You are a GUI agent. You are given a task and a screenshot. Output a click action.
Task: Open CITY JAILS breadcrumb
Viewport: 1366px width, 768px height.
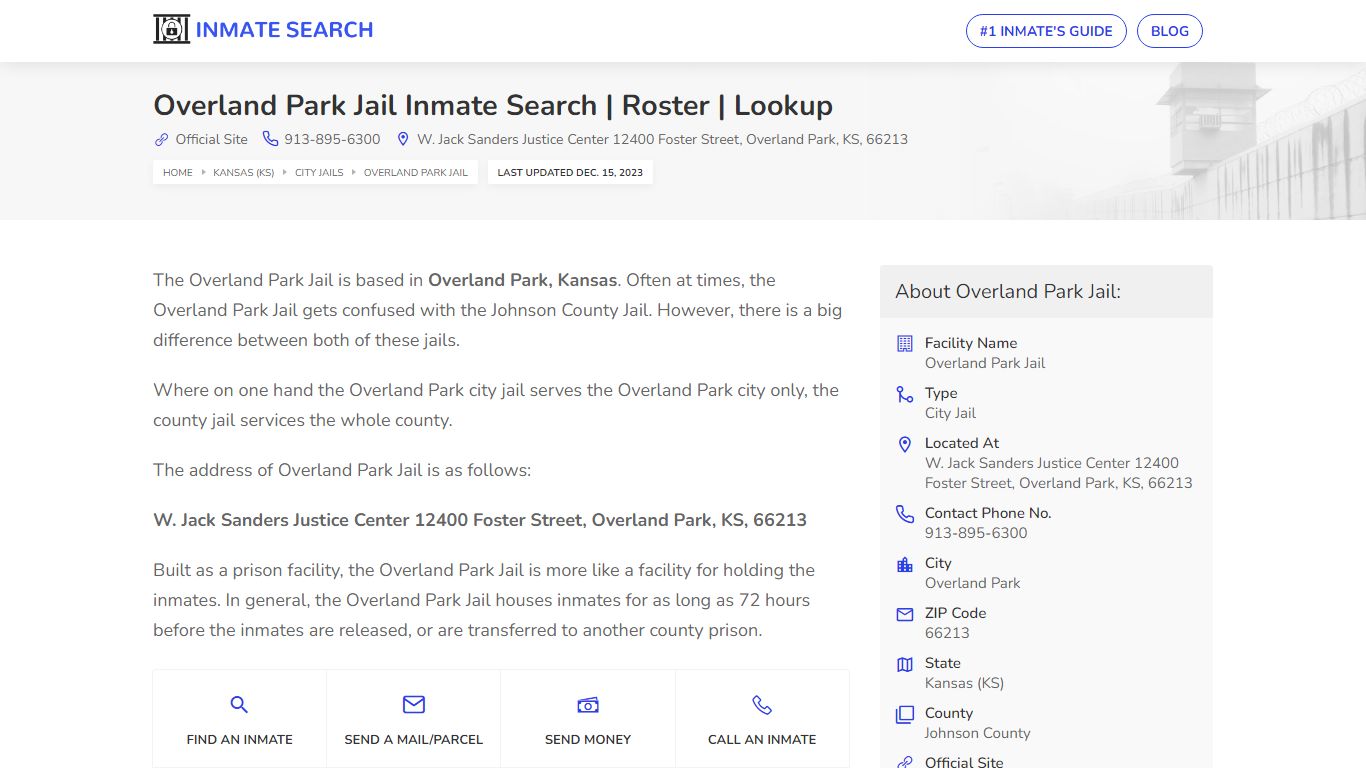[x=319, y=172]
